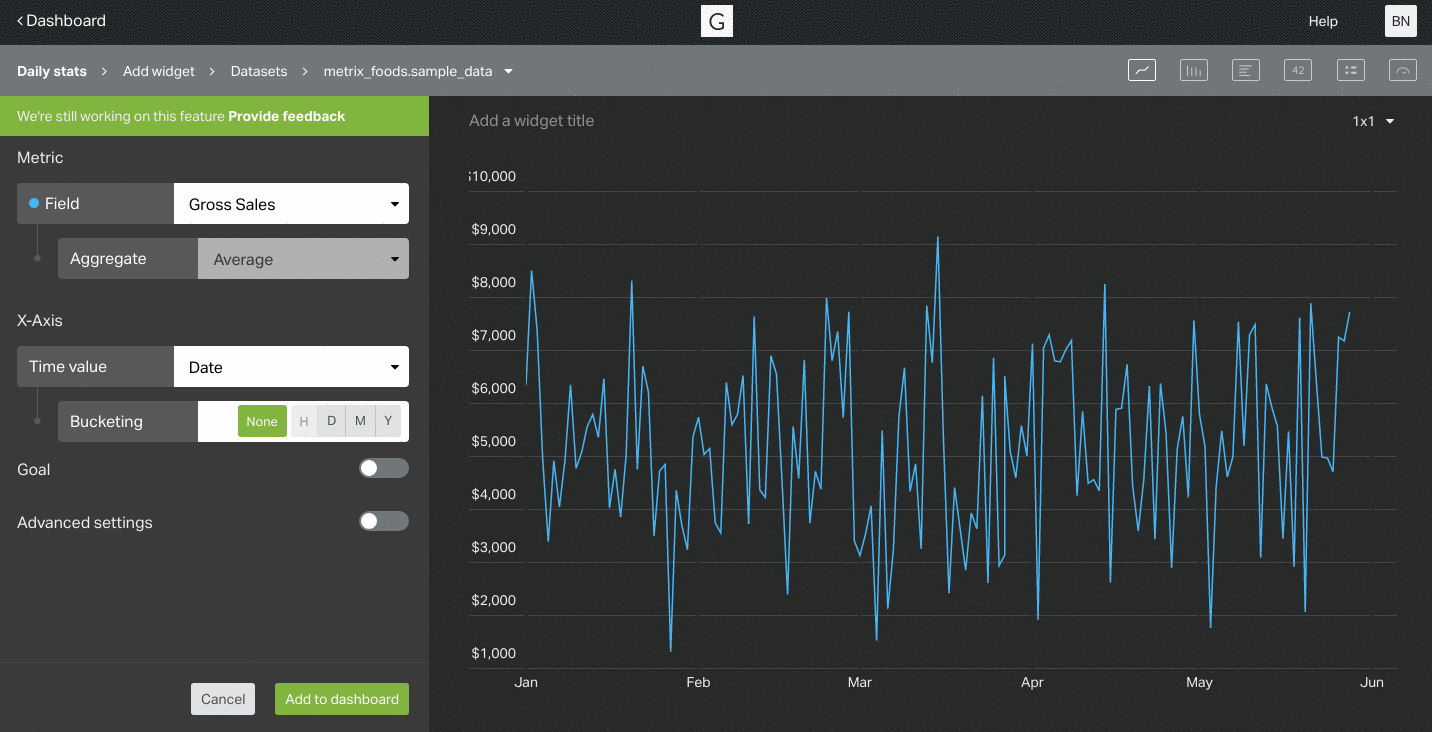This screenshot has height=732, width=1432.
Task: Select Y (year) bucketing option
Action: (x=388, y=421)
